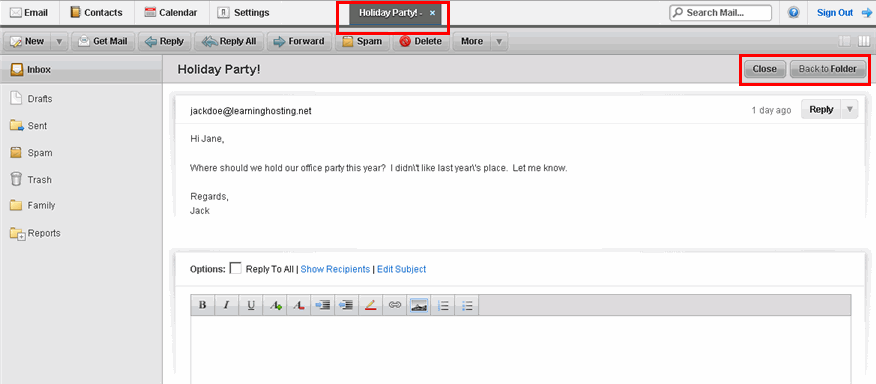Expand the Reports folder tree
Viewport: 876px width, 384px height.
21,237
